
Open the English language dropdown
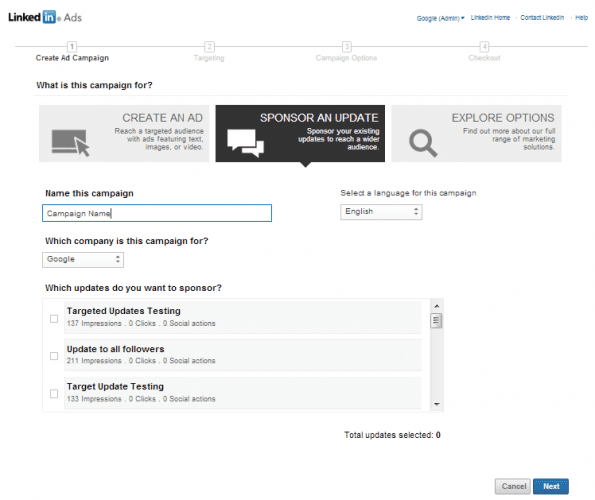pos(381,212)
